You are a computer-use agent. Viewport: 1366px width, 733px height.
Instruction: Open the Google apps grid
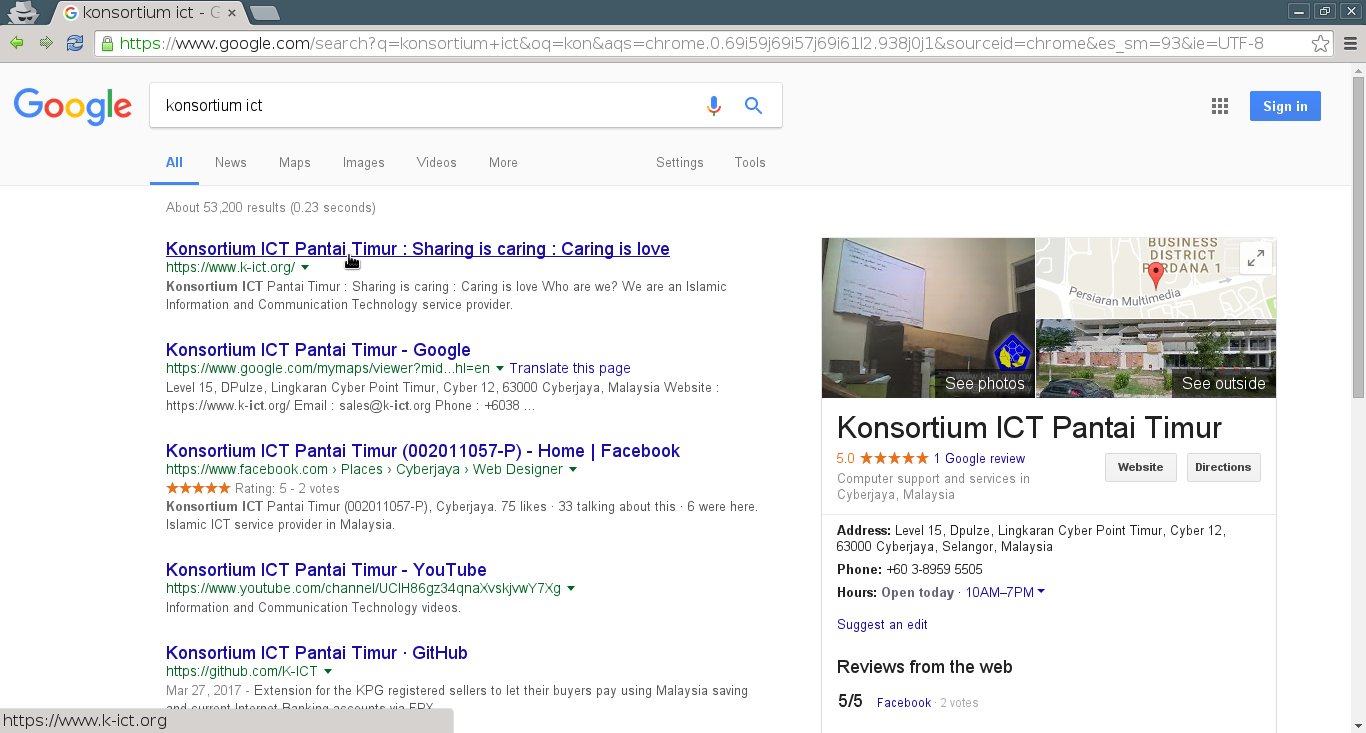coord(1219,106)
